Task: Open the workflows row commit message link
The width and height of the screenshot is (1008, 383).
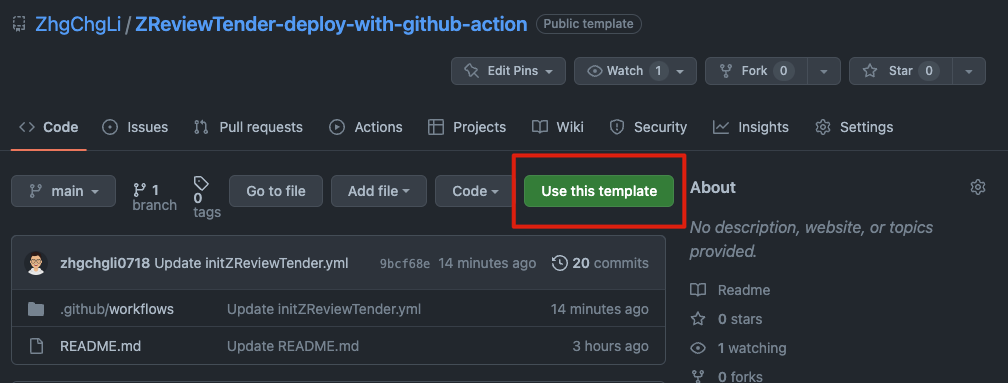Action: pos(324,309)
